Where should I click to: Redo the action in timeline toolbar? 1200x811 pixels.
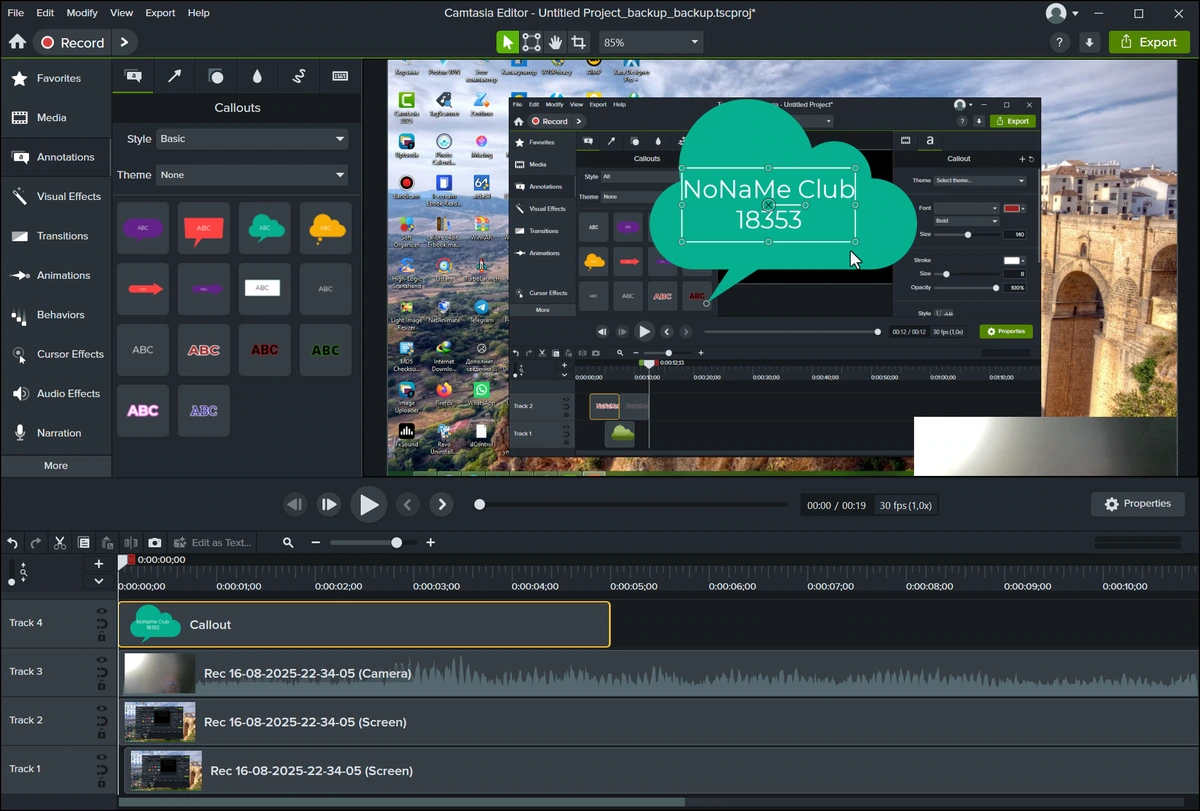pos(36,543)
